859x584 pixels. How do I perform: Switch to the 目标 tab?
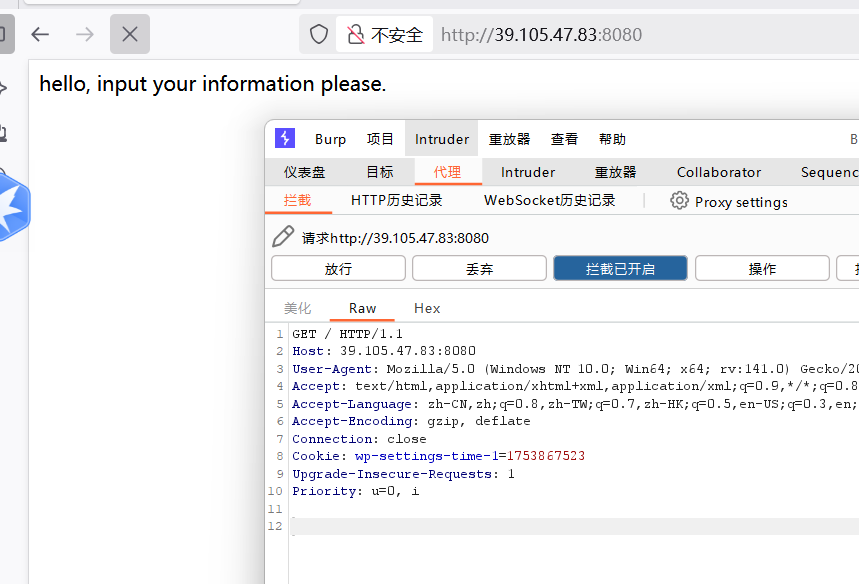pyautogui.click(x=380, y=172)
